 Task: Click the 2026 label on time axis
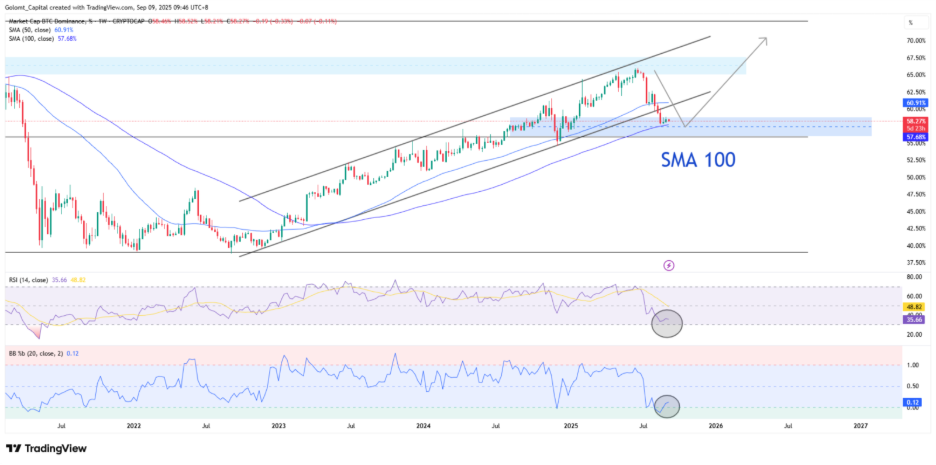coord(715,425)
